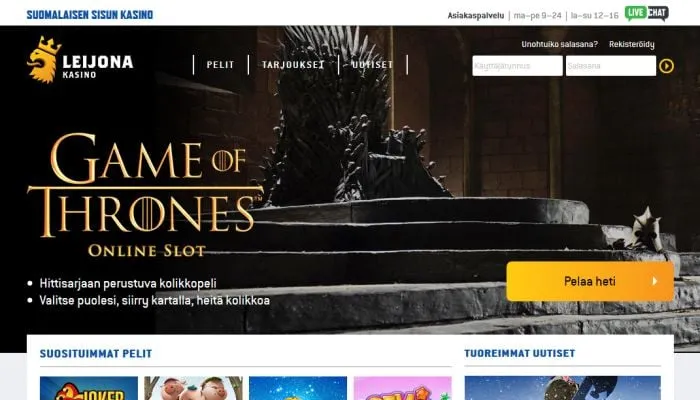Click the Suomalaisen Sisun Kasino heading
This screenshot has width=700, height=400.
(x=90, y=15)
